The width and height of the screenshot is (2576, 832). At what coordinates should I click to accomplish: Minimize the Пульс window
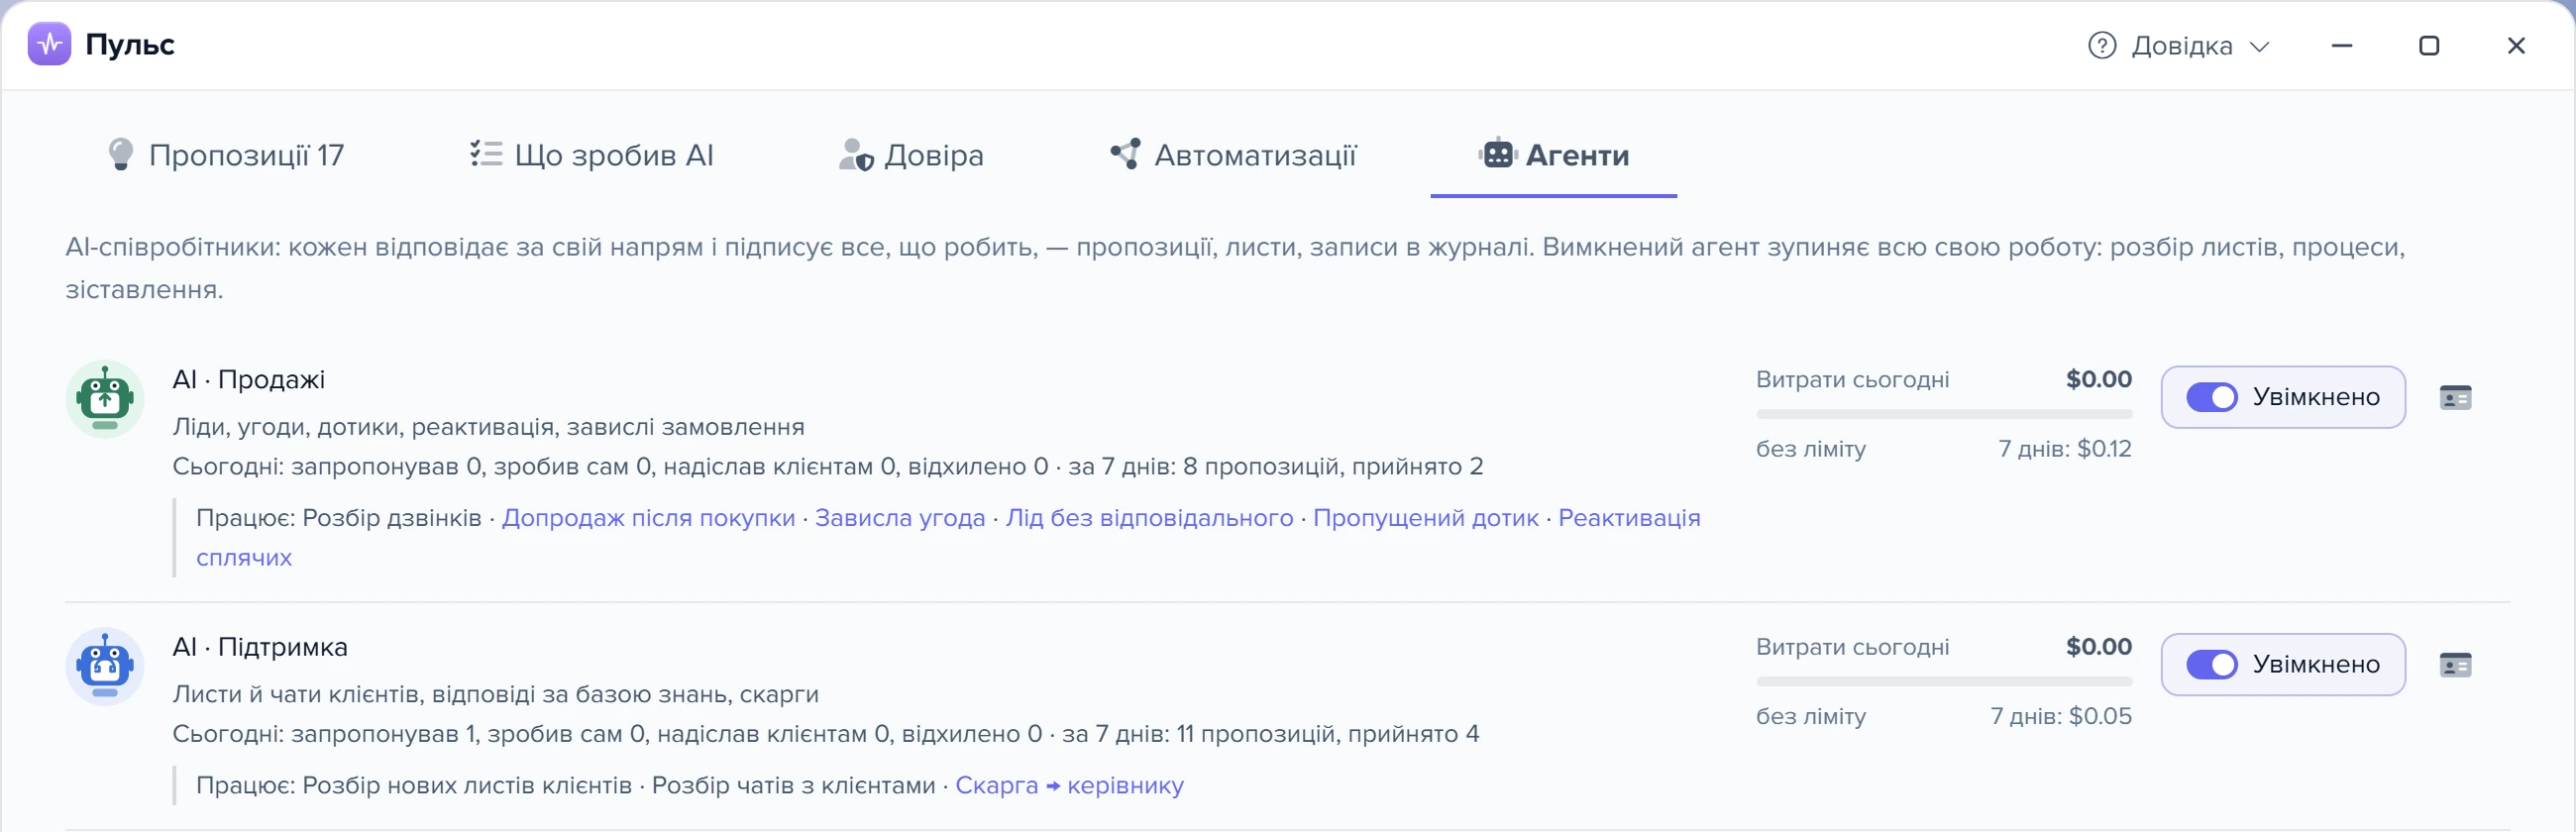[x=2342, y=46]
